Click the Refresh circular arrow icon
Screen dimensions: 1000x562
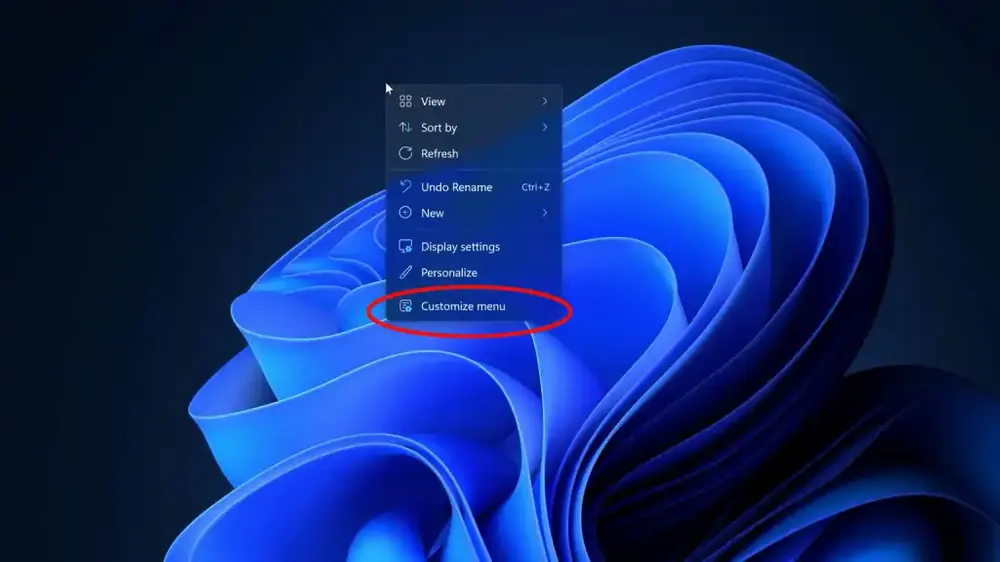(405, 154)
